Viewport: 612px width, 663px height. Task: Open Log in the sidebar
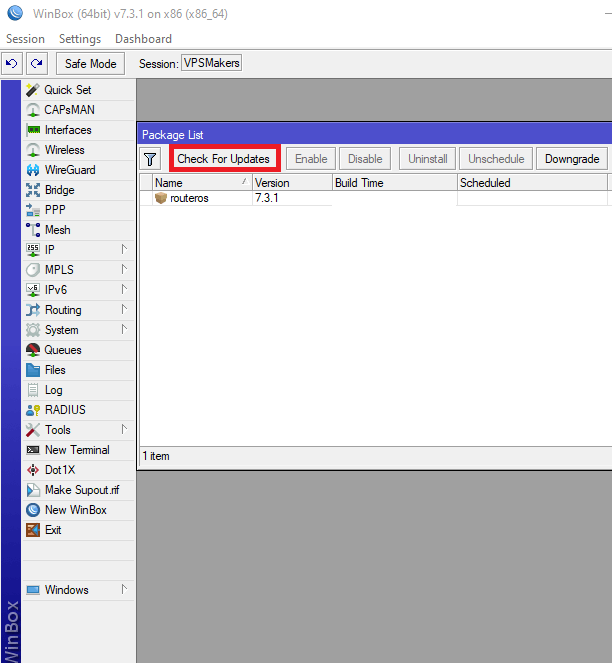tap(79, 390)
